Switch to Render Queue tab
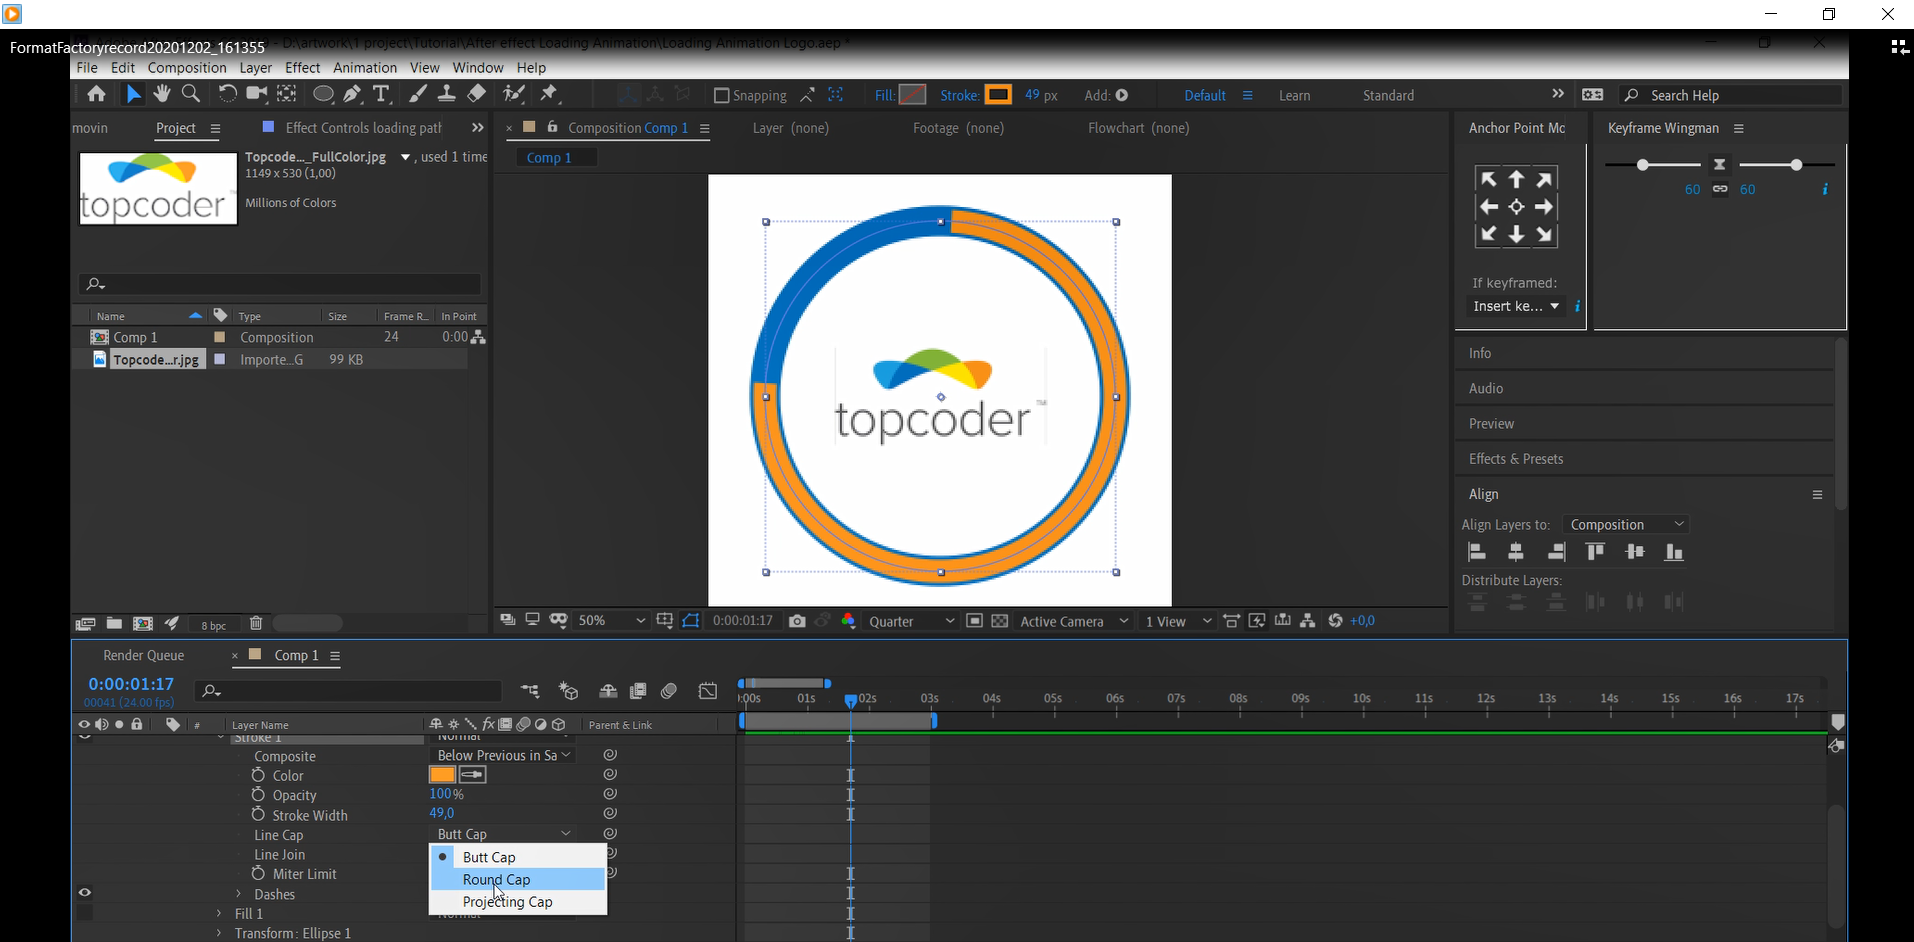1914x942 pixels. (144, 655)
